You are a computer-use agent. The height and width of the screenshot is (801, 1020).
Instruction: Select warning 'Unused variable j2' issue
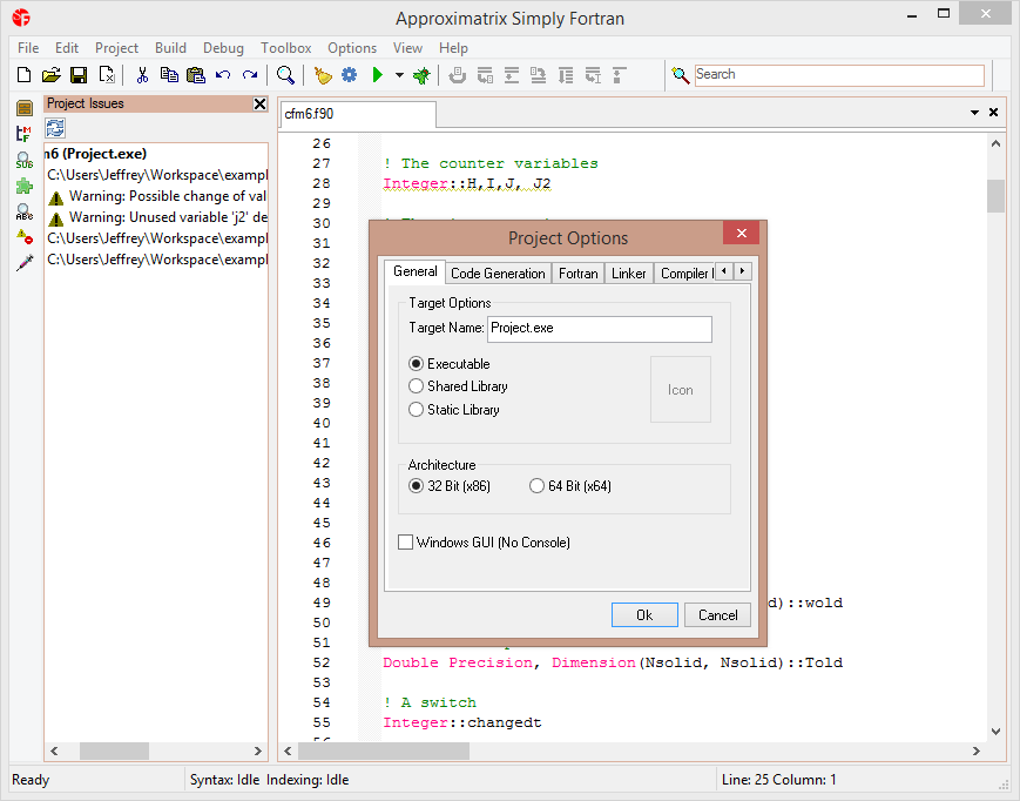(x=157, y=217)
